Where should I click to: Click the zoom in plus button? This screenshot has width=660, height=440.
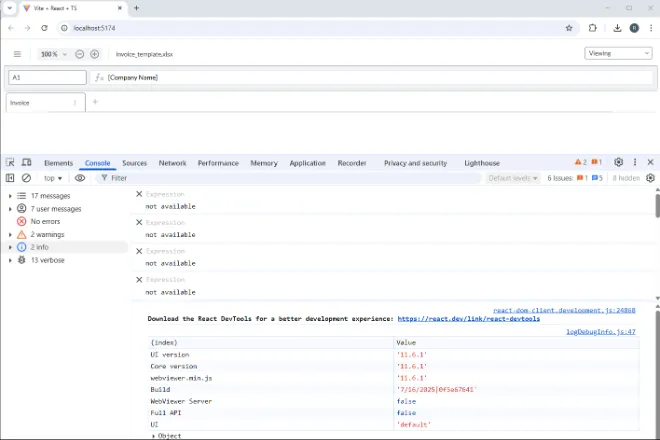click(x=95, y=54)
